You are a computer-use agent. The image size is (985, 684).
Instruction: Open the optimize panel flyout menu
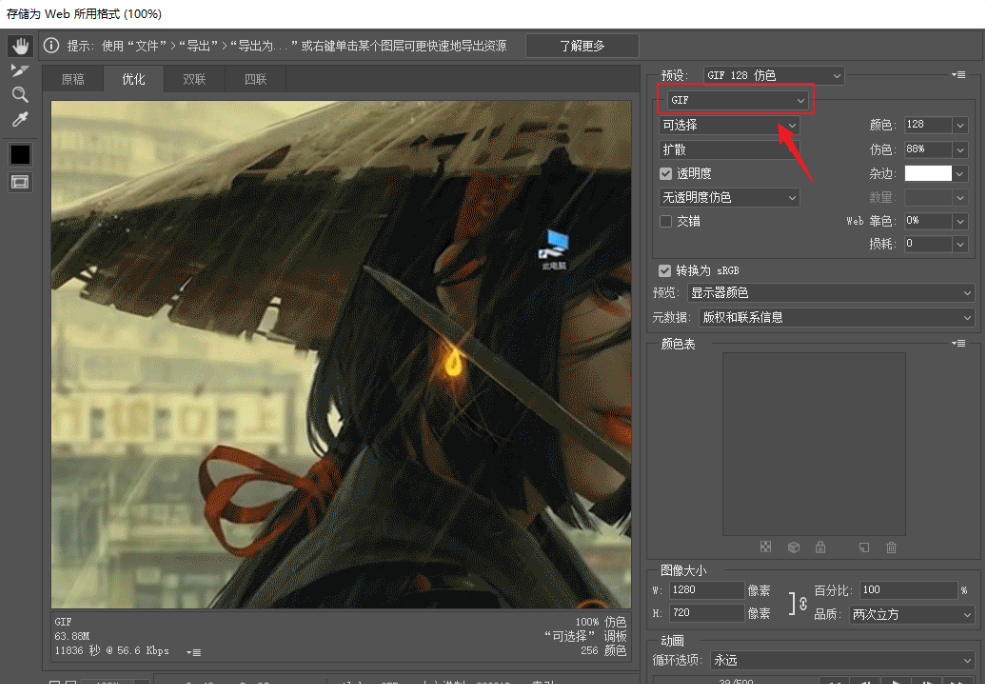[x=959, y=75]
